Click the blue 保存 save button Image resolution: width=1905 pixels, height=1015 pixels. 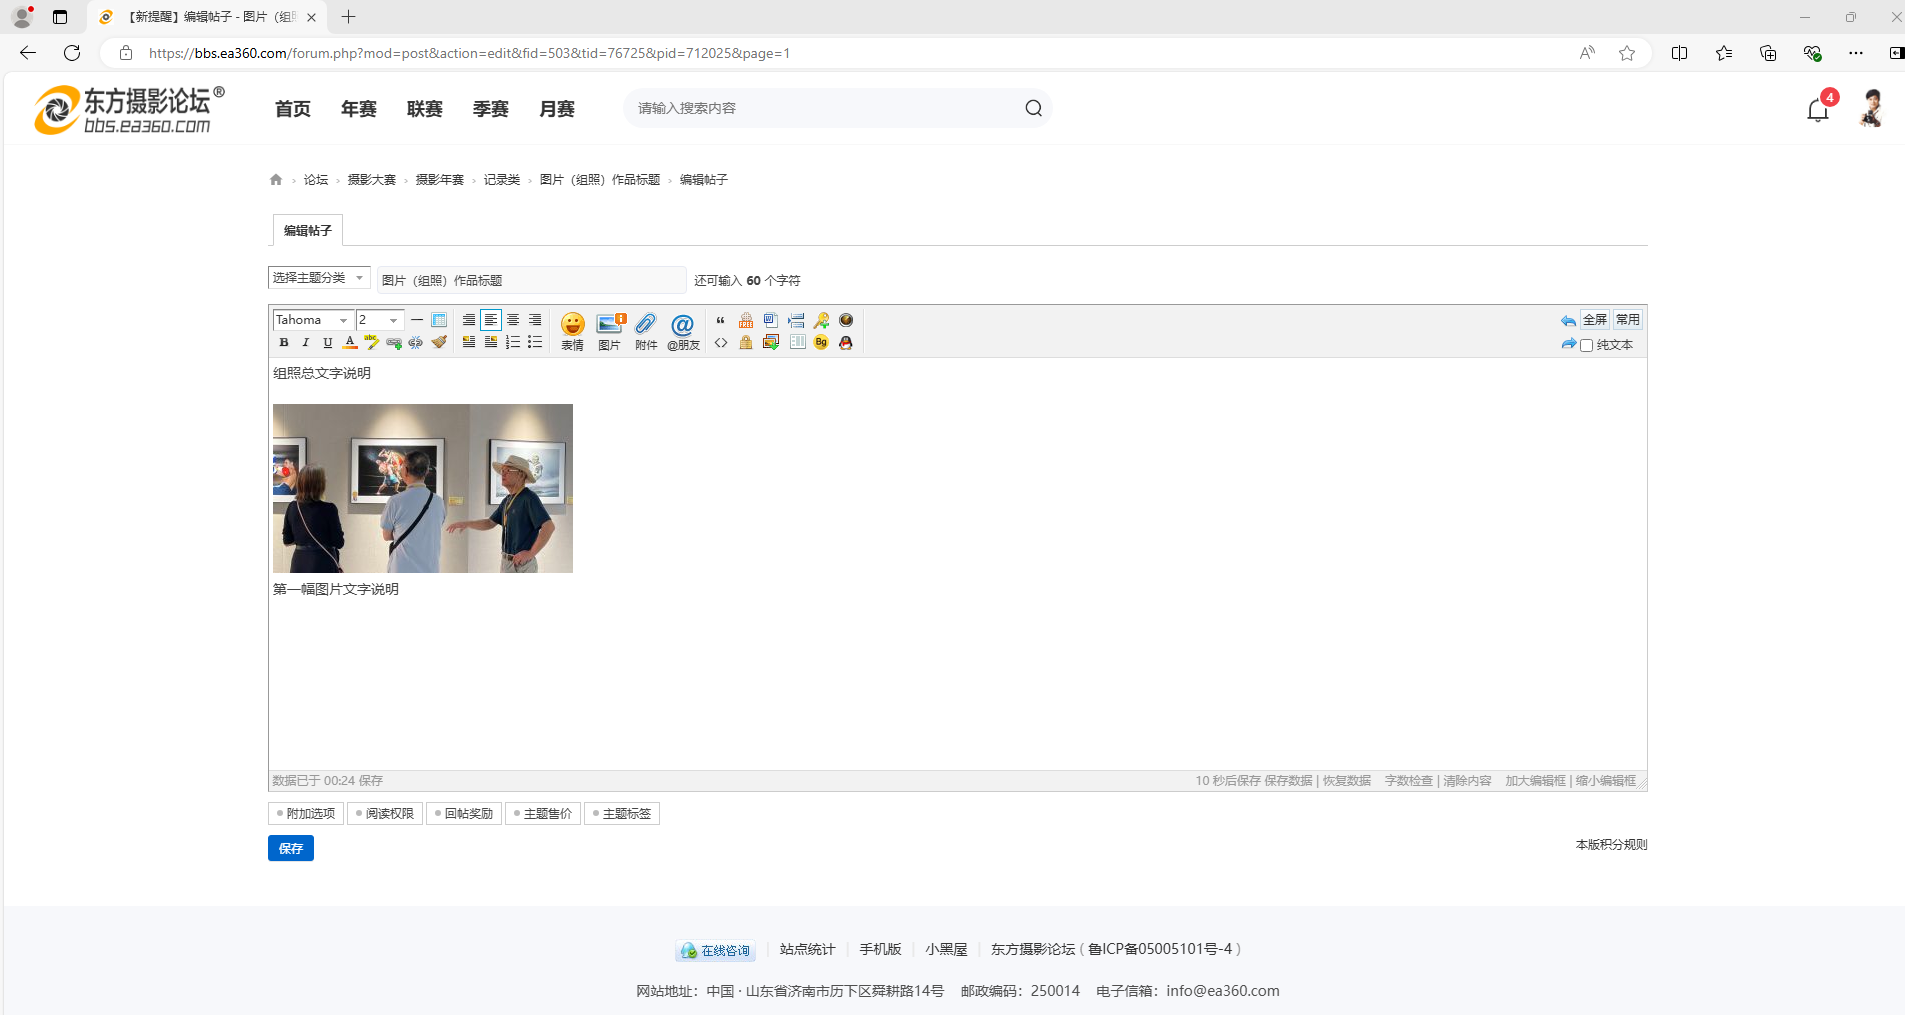(291, 848)
